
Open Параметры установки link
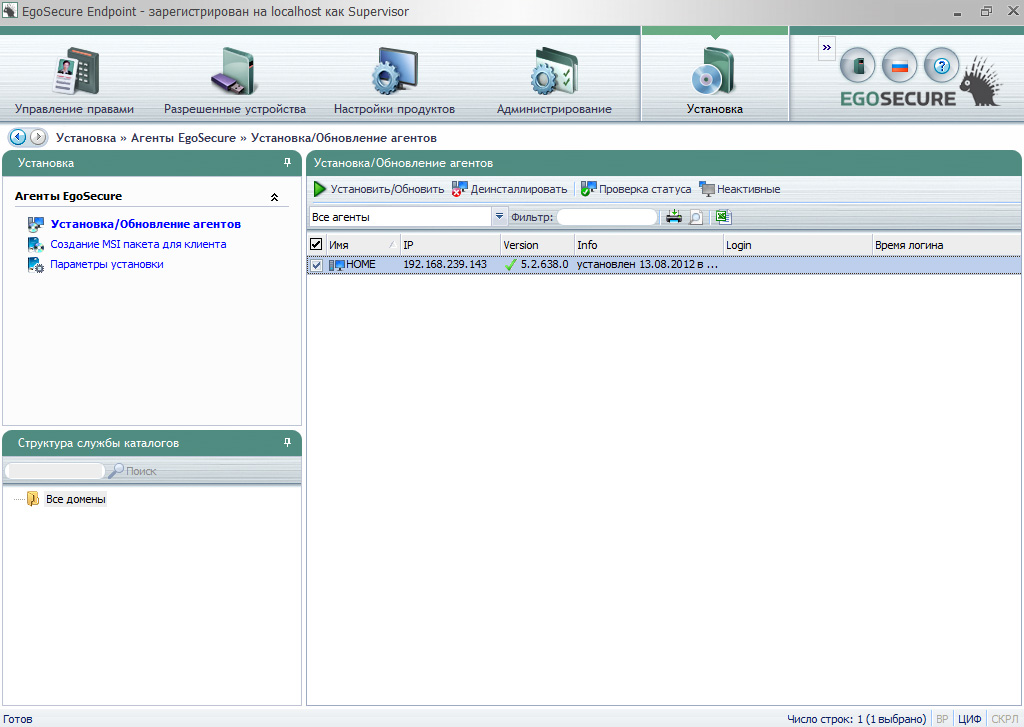pos(107,265)
